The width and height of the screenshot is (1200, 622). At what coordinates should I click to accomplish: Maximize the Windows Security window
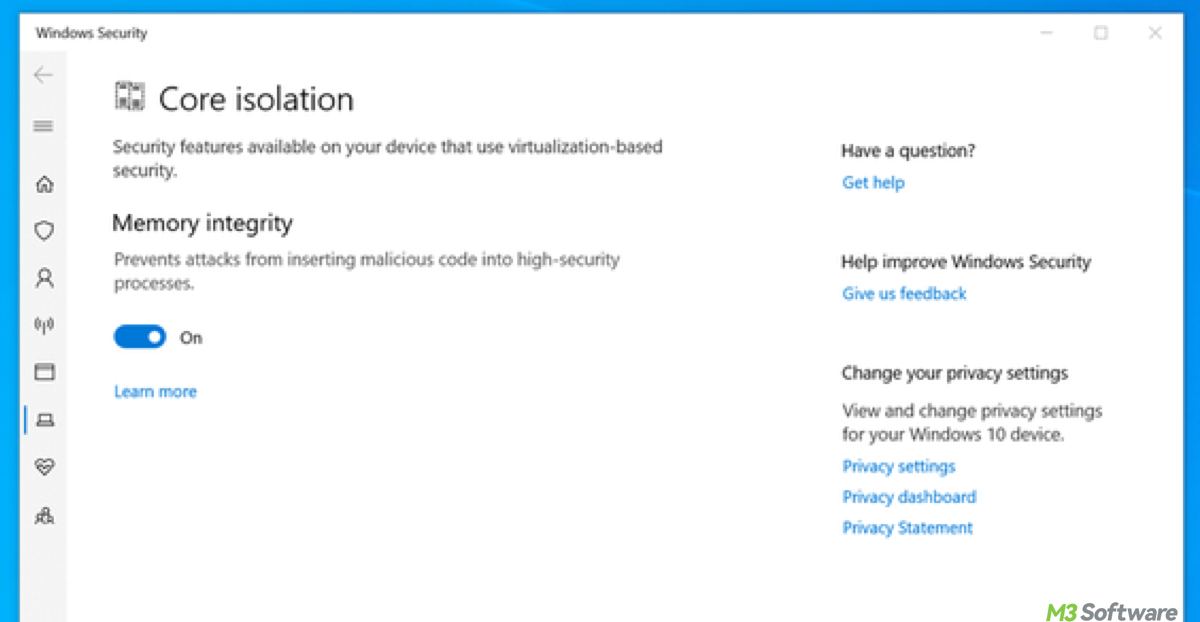(1101, 33)
